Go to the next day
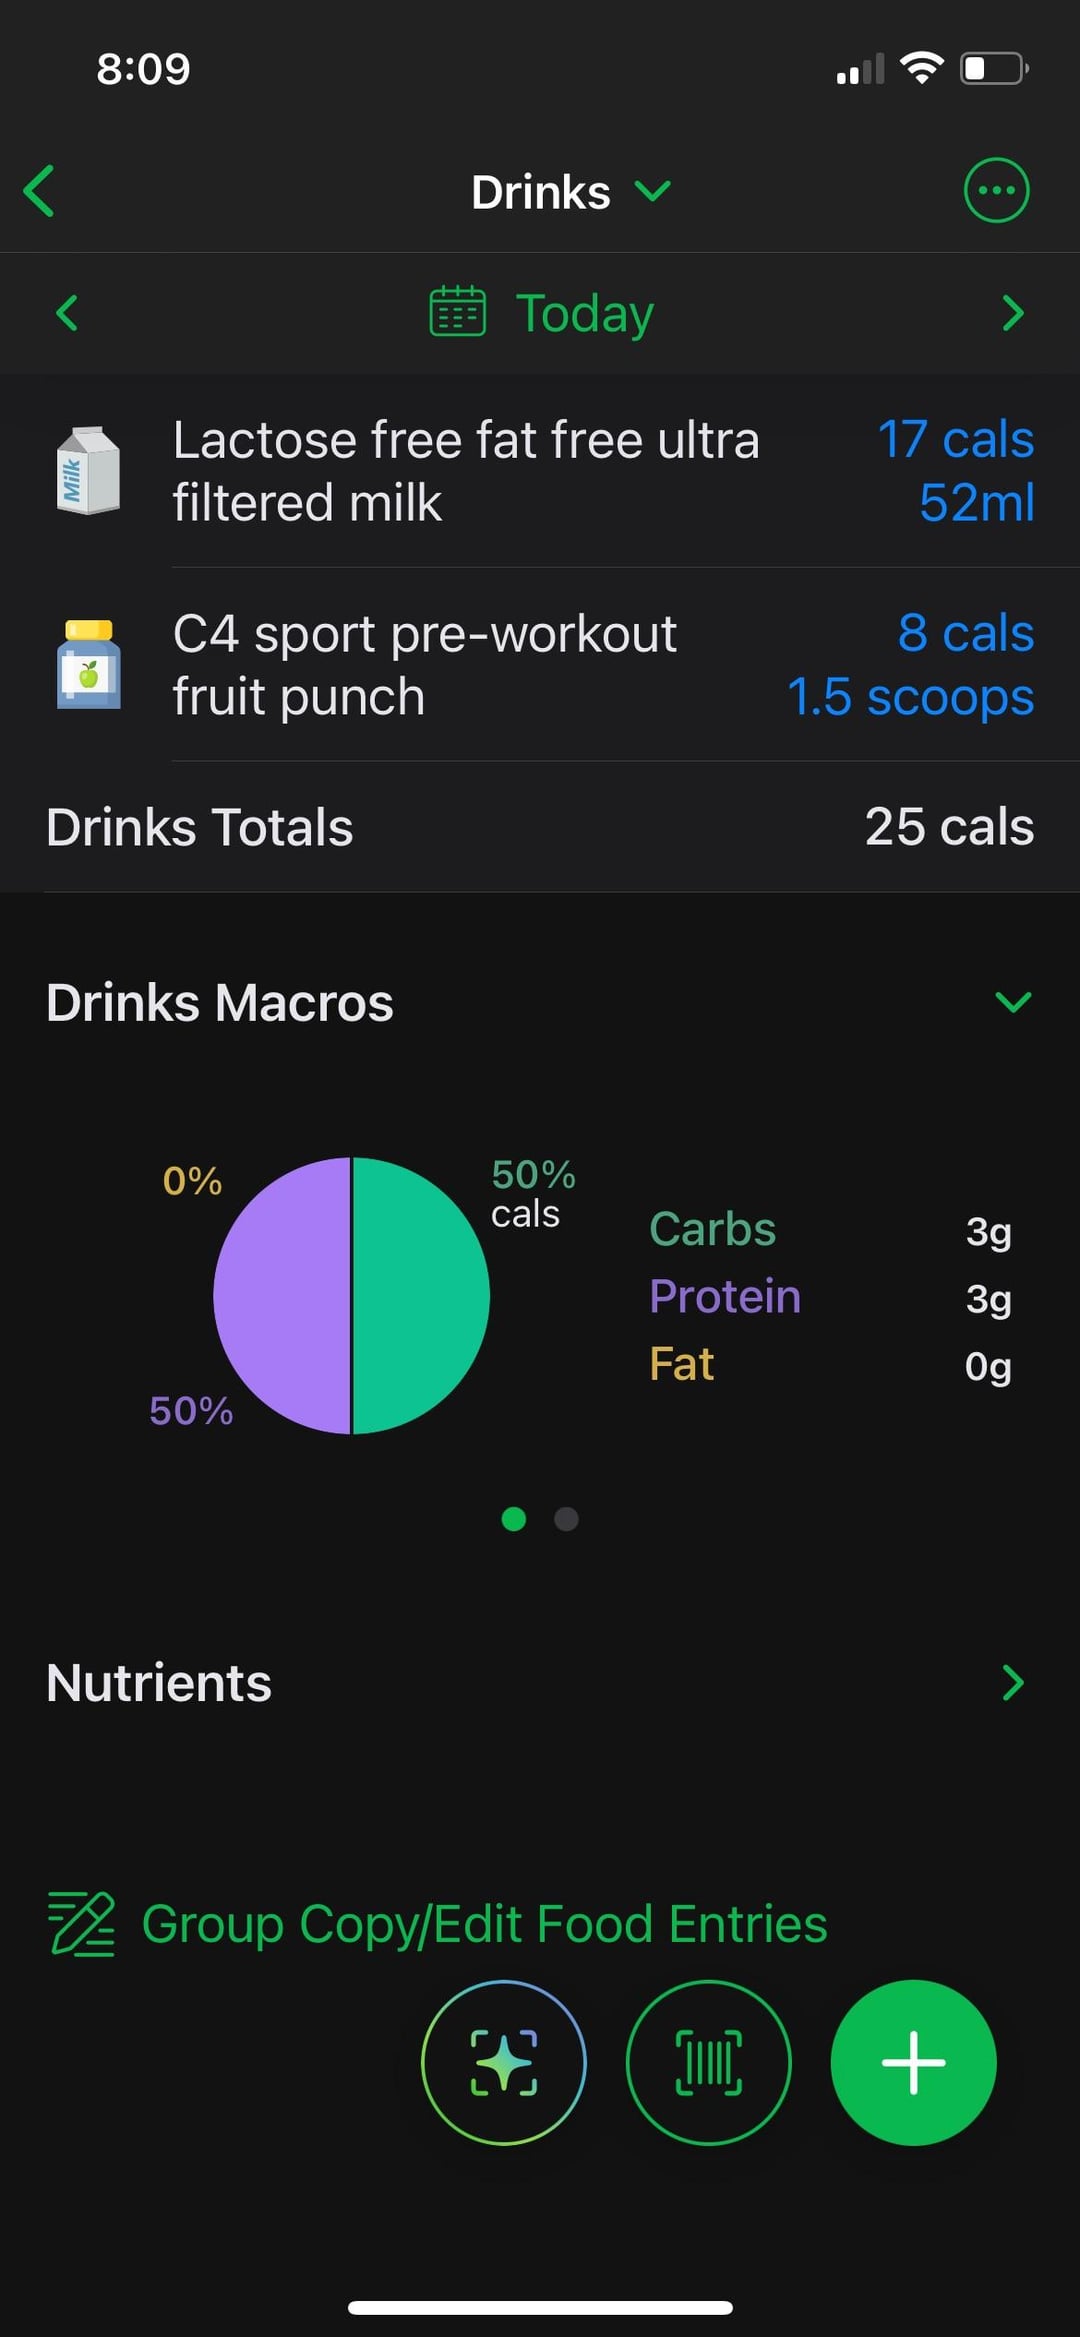This screenshot has width=1080, height=2337. click(x=1012, y=313)
